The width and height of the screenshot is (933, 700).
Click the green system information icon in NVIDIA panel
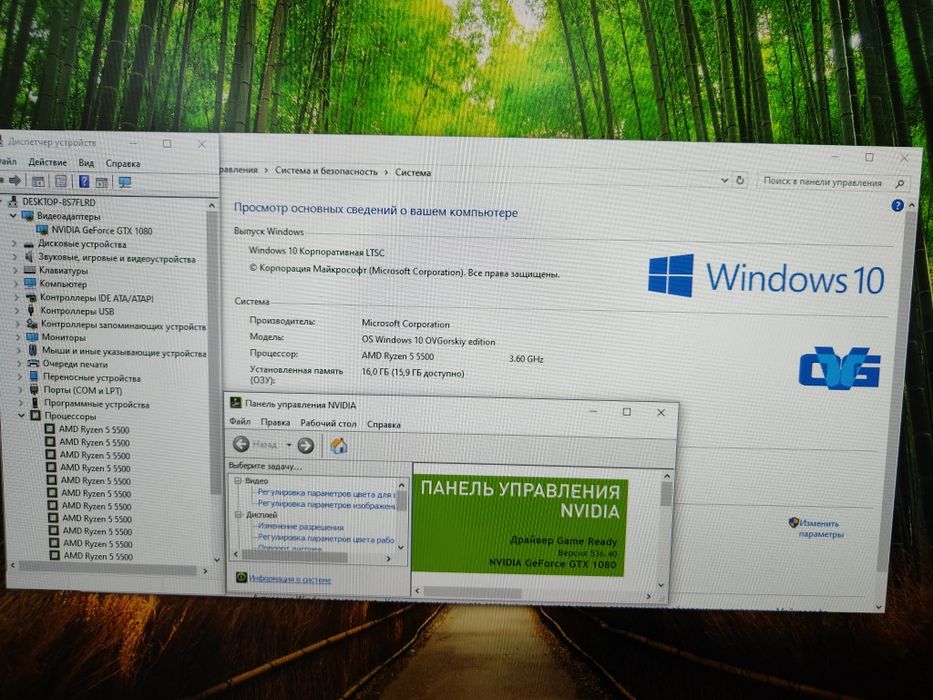pyautogui.click(x=241, y=577)
